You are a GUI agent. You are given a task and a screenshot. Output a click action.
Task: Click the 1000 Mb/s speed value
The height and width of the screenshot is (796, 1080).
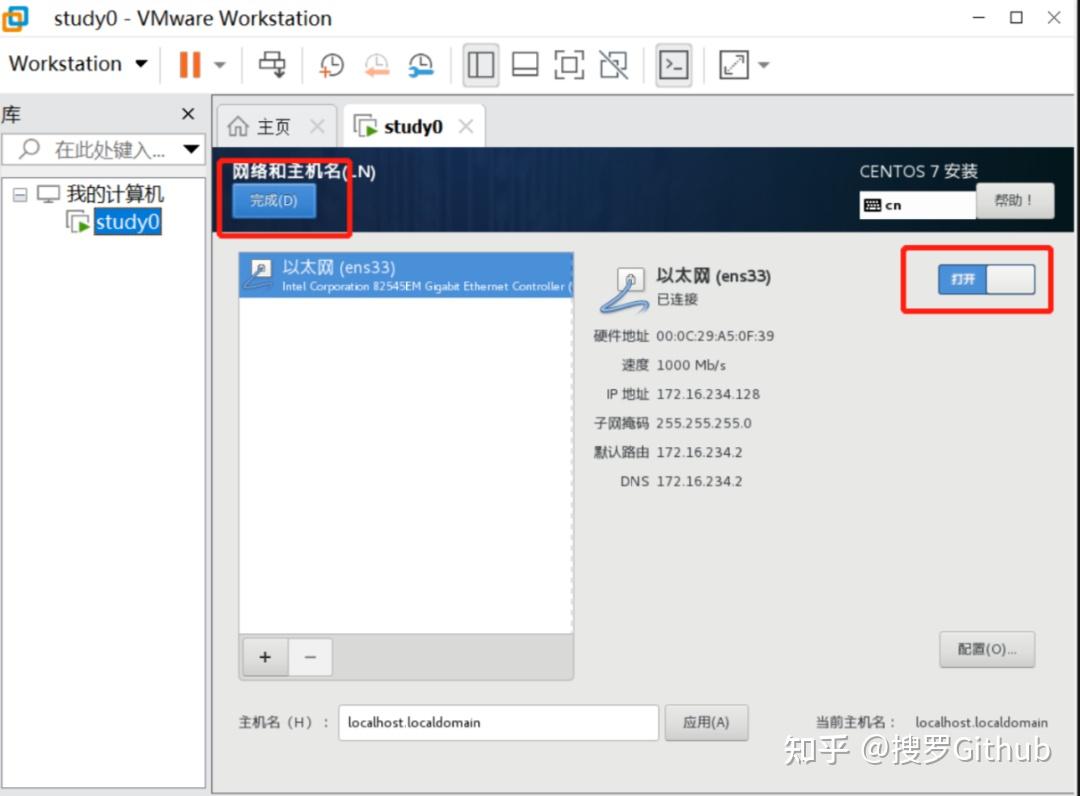click(x=691, y=365)
